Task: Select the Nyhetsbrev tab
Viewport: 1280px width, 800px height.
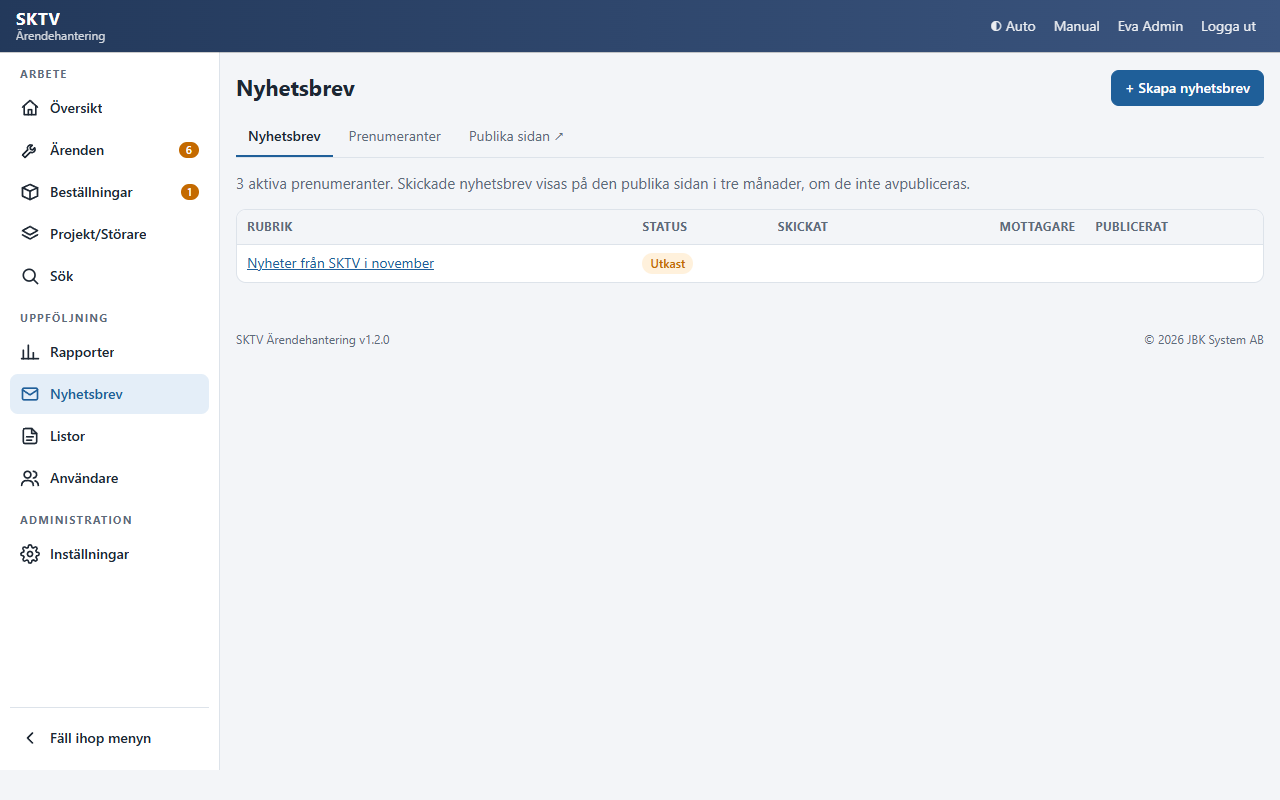Action: pos(284,136)
